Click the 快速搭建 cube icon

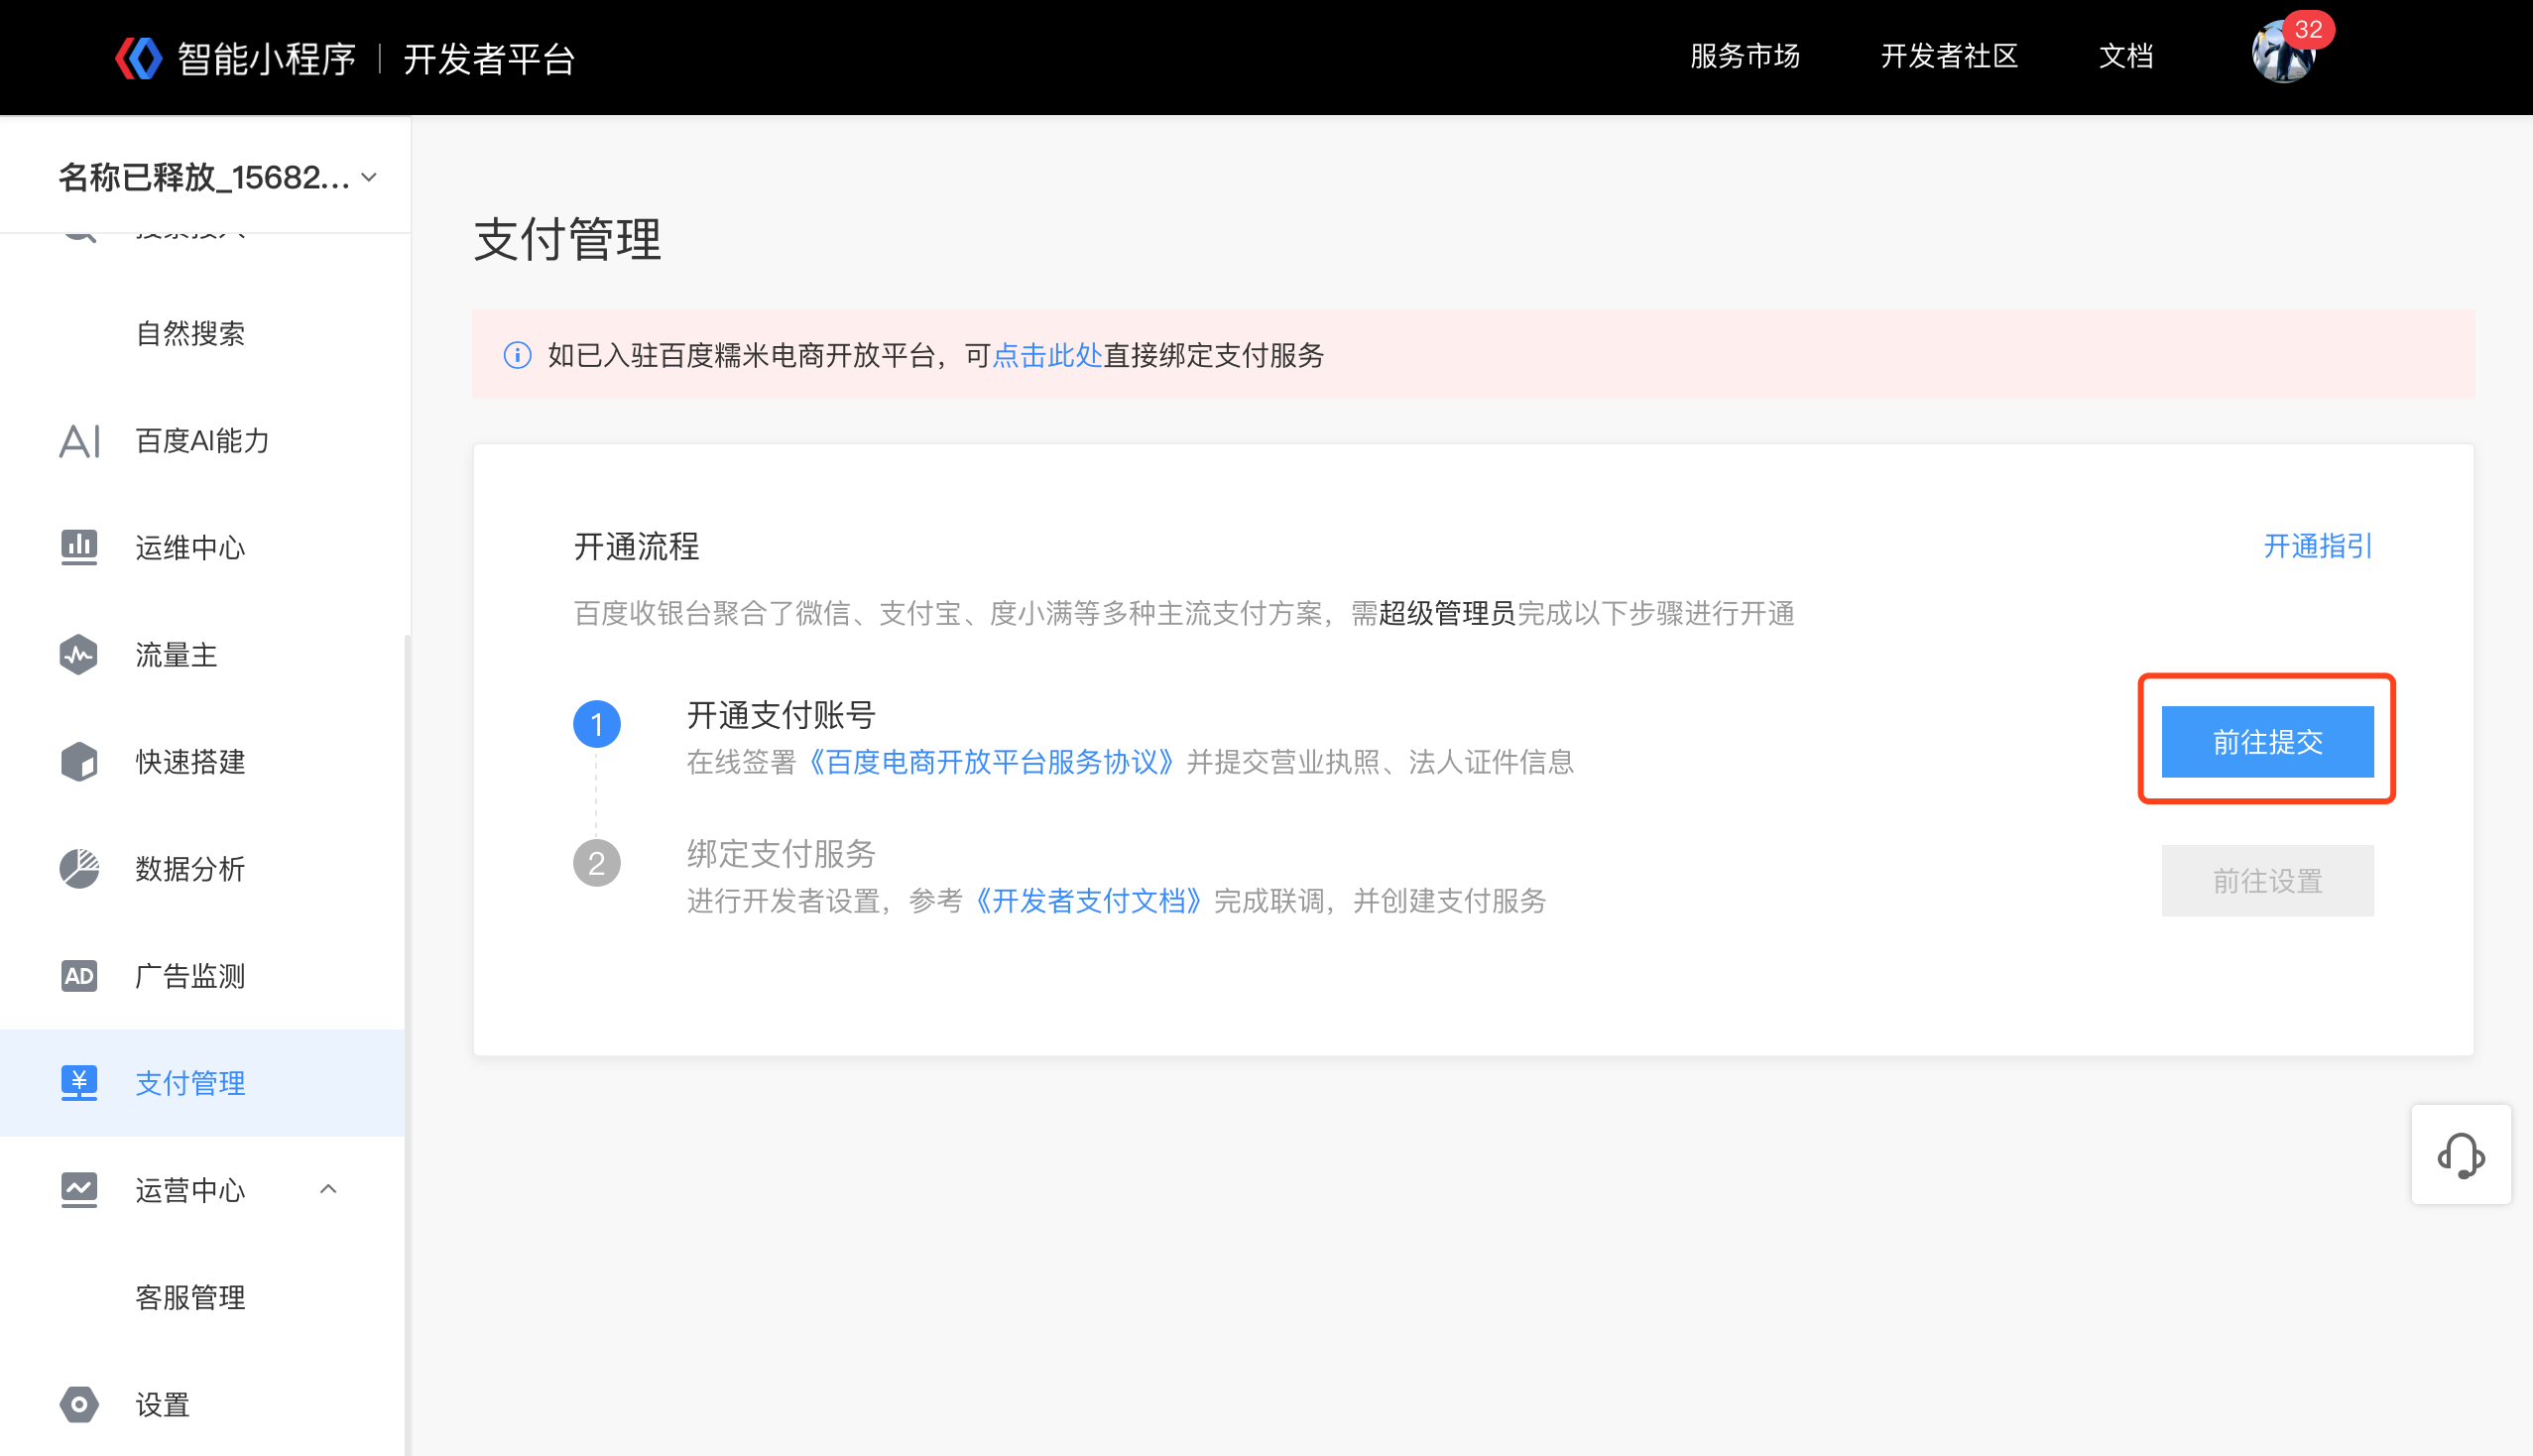79,762
